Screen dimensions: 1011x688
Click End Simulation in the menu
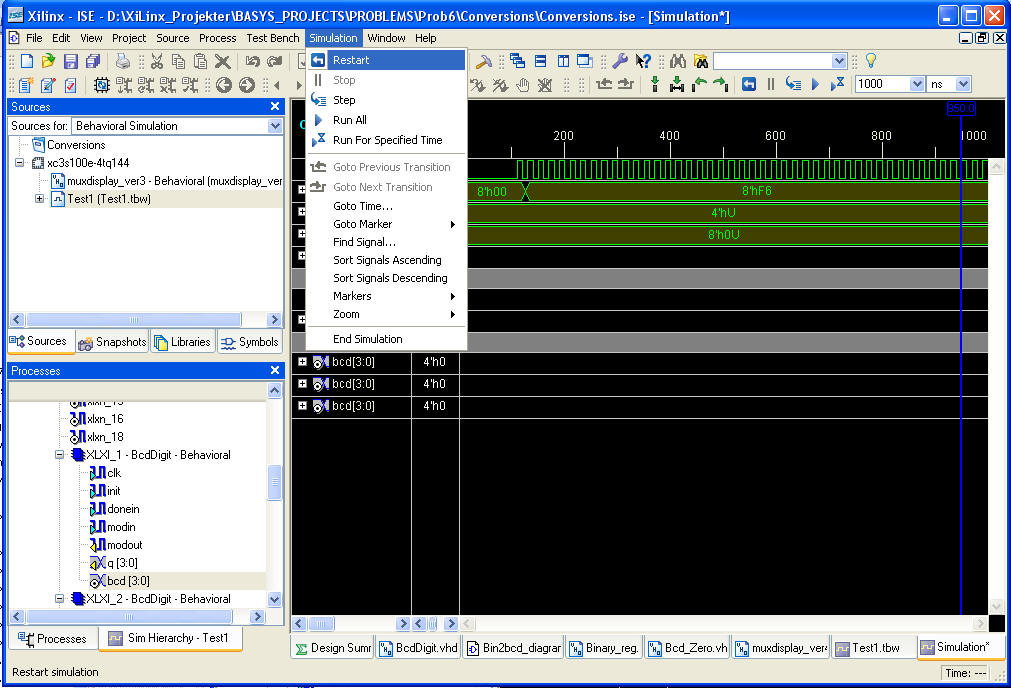point(386,339)
